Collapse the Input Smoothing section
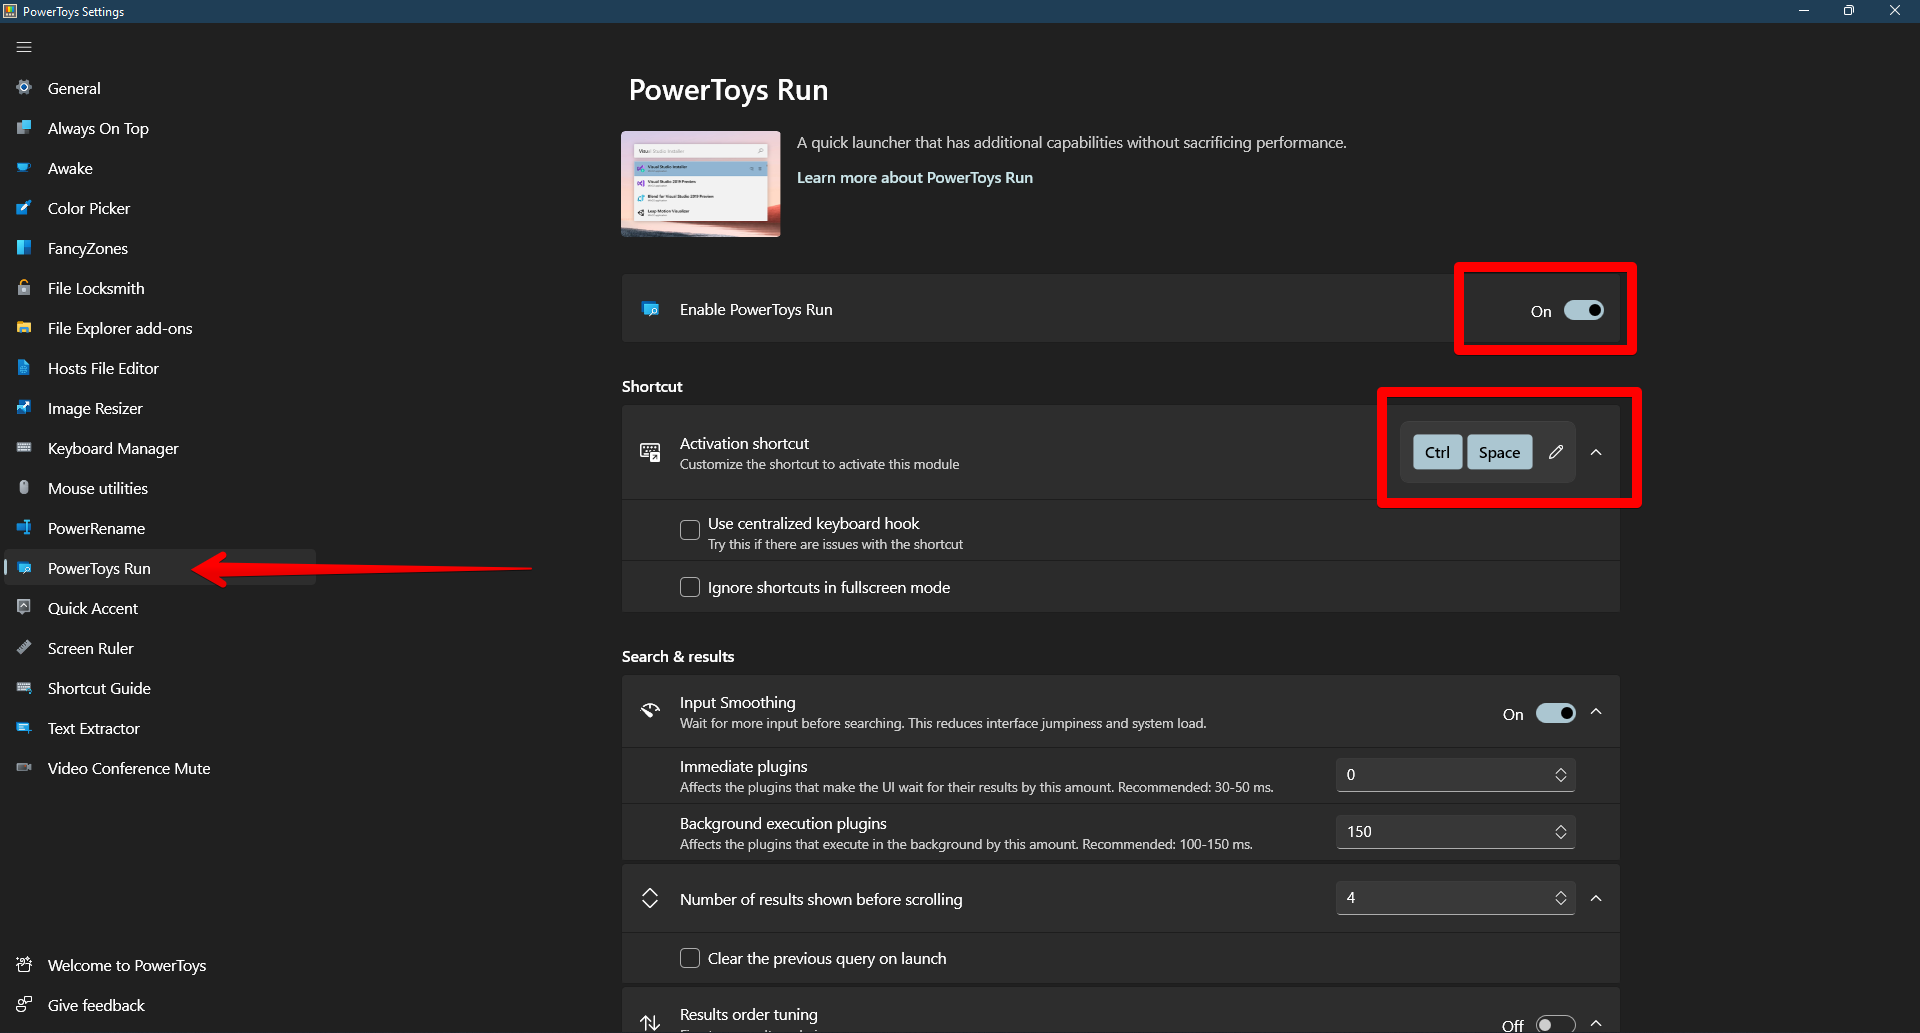1920x1033 pixels. (1596, 712)
